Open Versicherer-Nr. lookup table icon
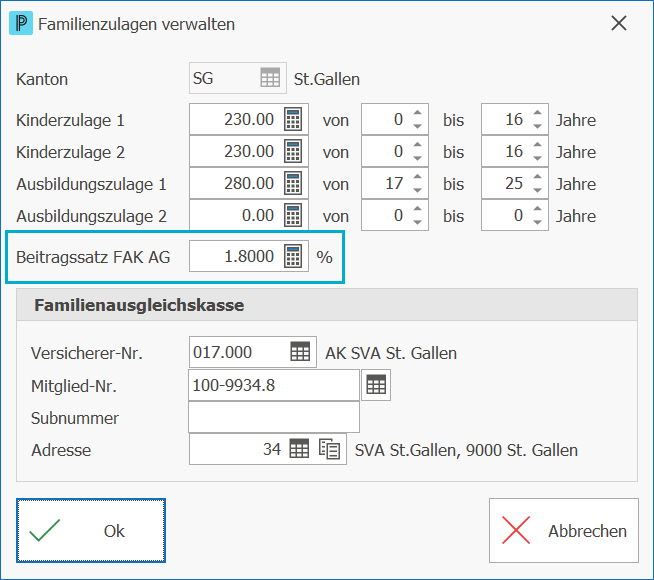The image size is (654, 580). coord(300,352)
